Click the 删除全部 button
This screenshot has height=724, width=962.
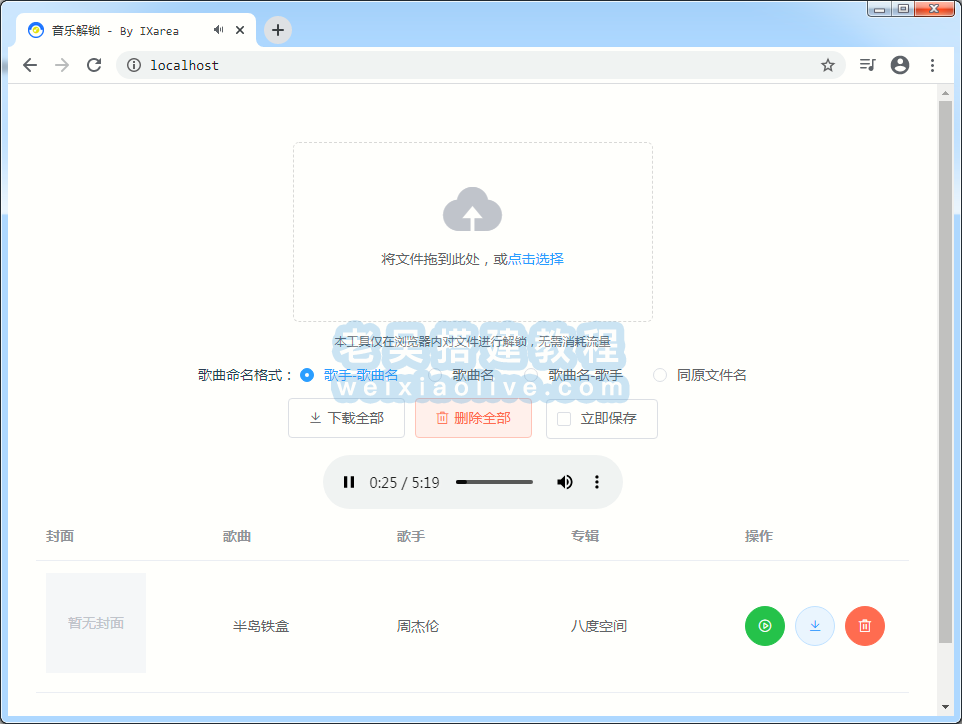pyautogui.click(x=473, y=418)
